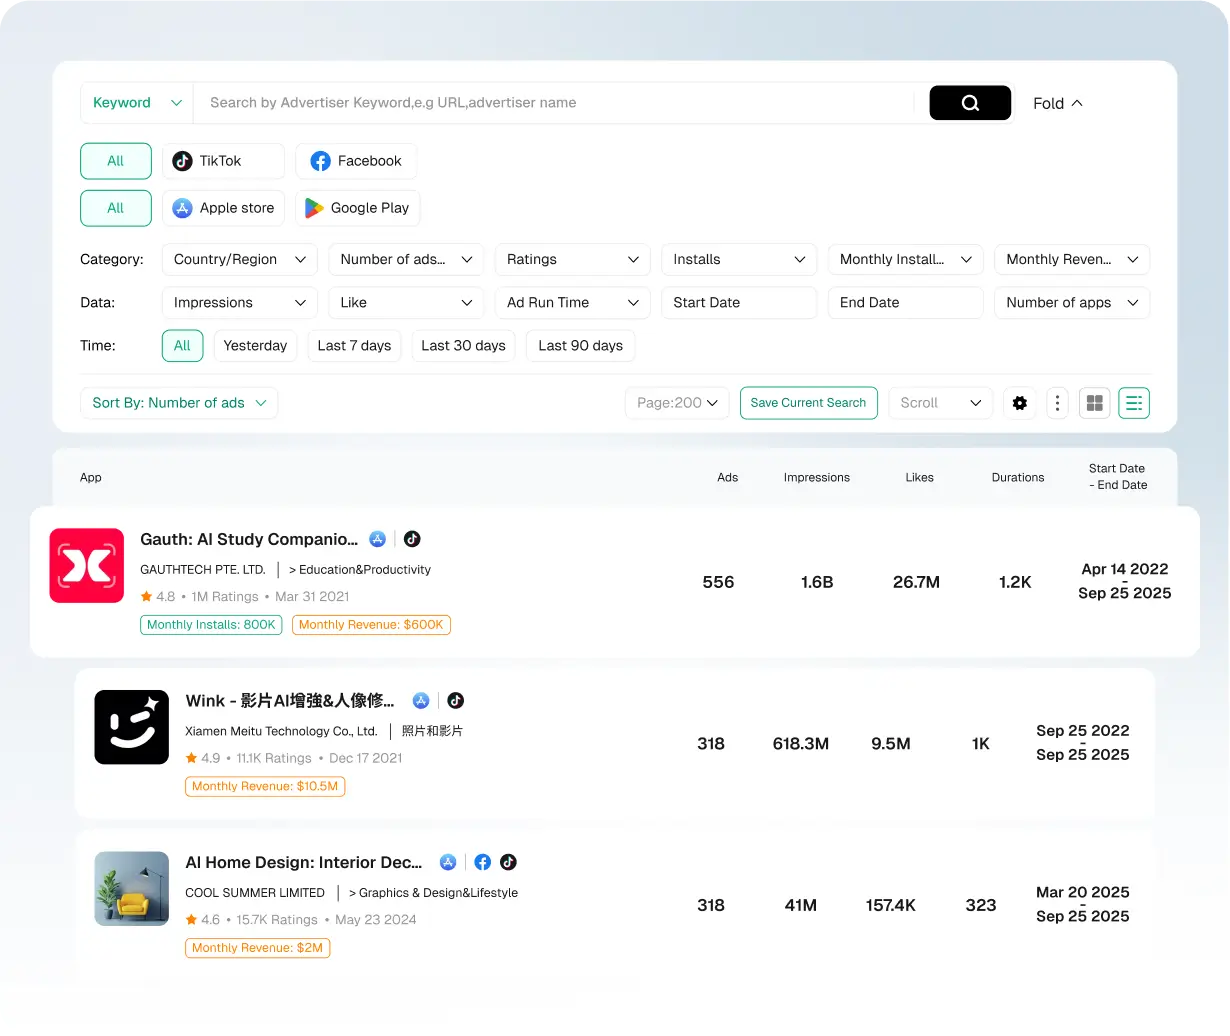Click the Save Current Search button

click(808, 403)
